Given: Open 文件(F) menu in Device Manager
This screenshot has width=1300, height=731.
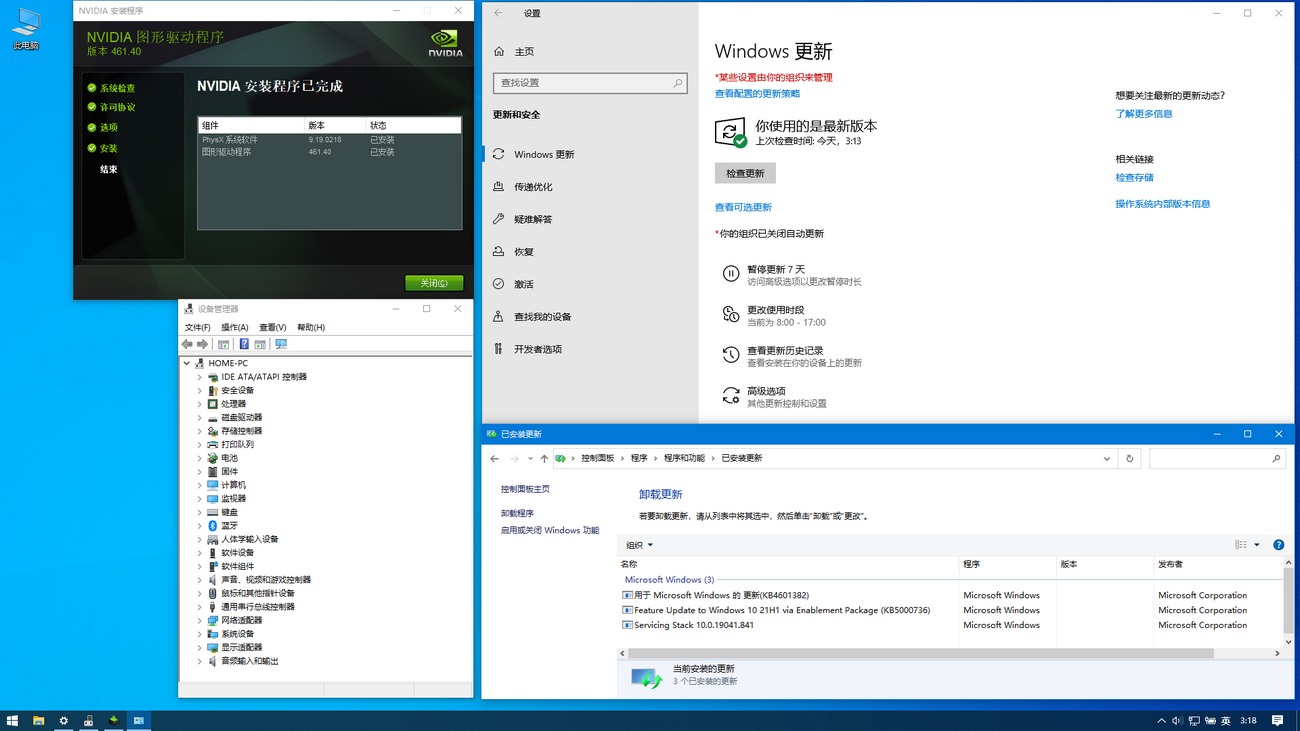Looking at the screenshot, I should (x=197, y=327).
